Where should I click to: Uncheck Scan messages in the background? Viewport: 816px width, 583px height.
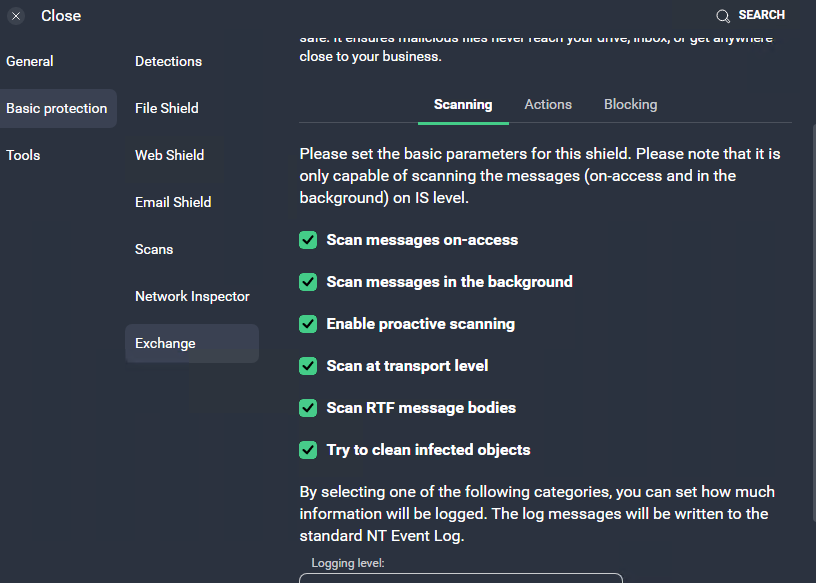tap(308, 282)
